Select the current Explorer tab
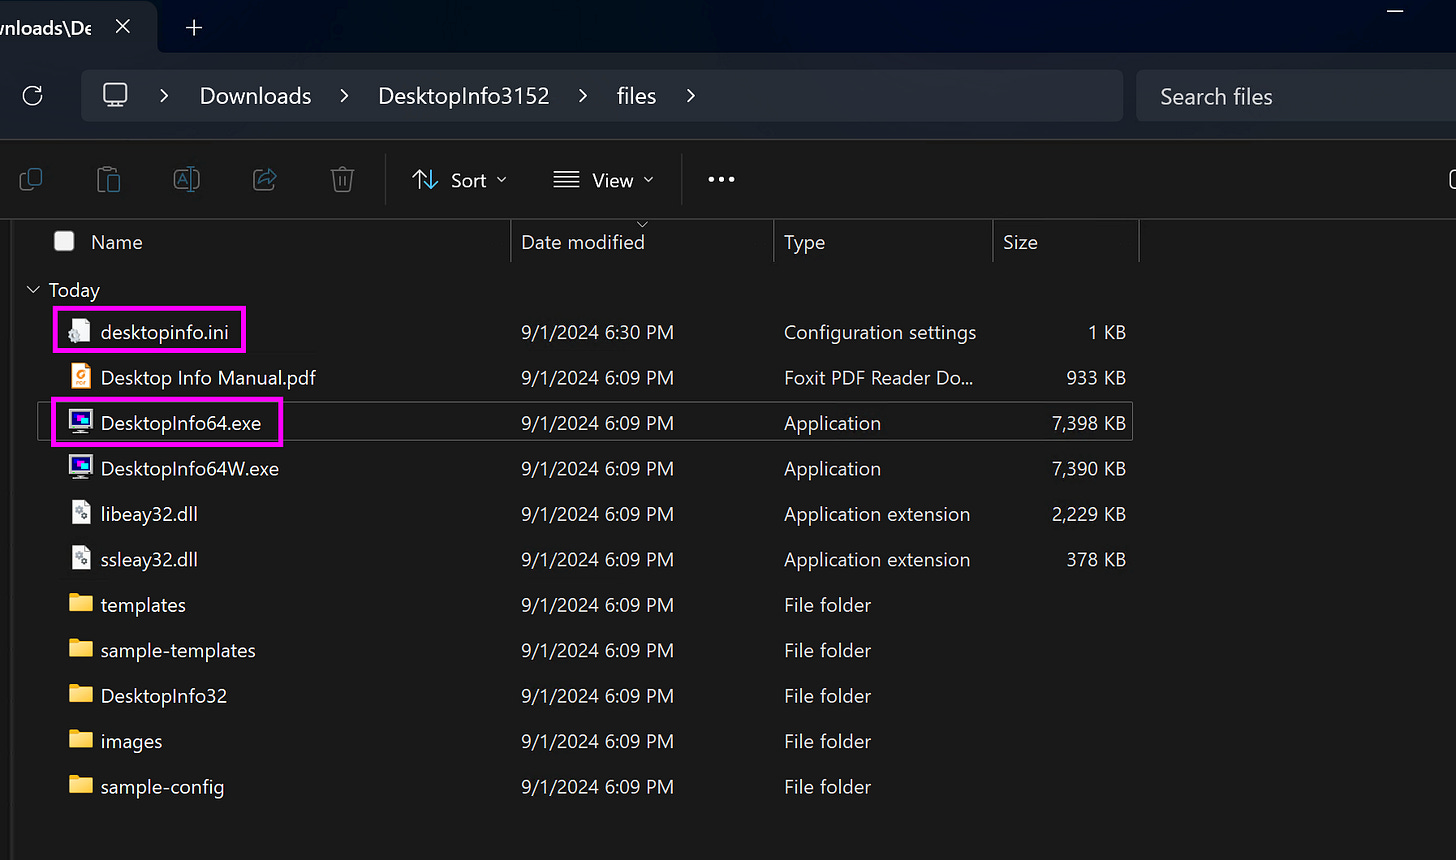 click(60, 26)
